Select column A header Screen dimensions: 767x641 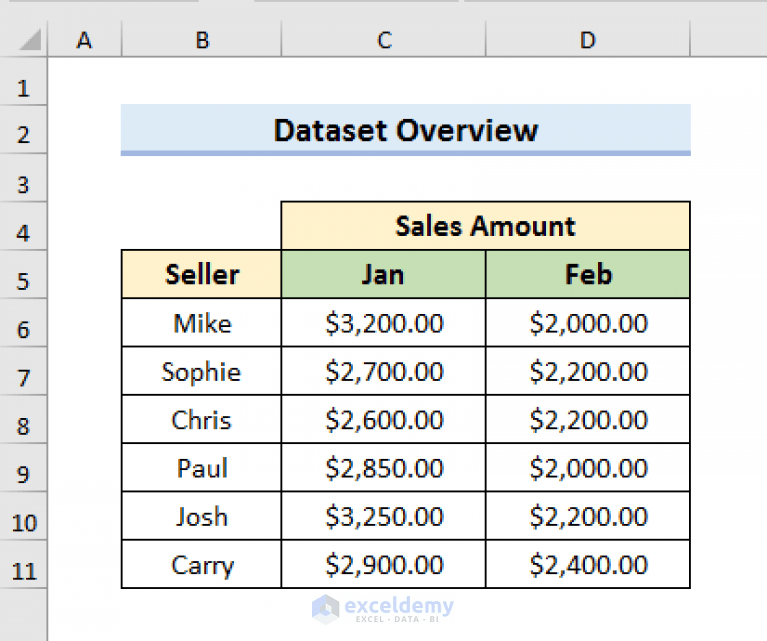point(85,39)
